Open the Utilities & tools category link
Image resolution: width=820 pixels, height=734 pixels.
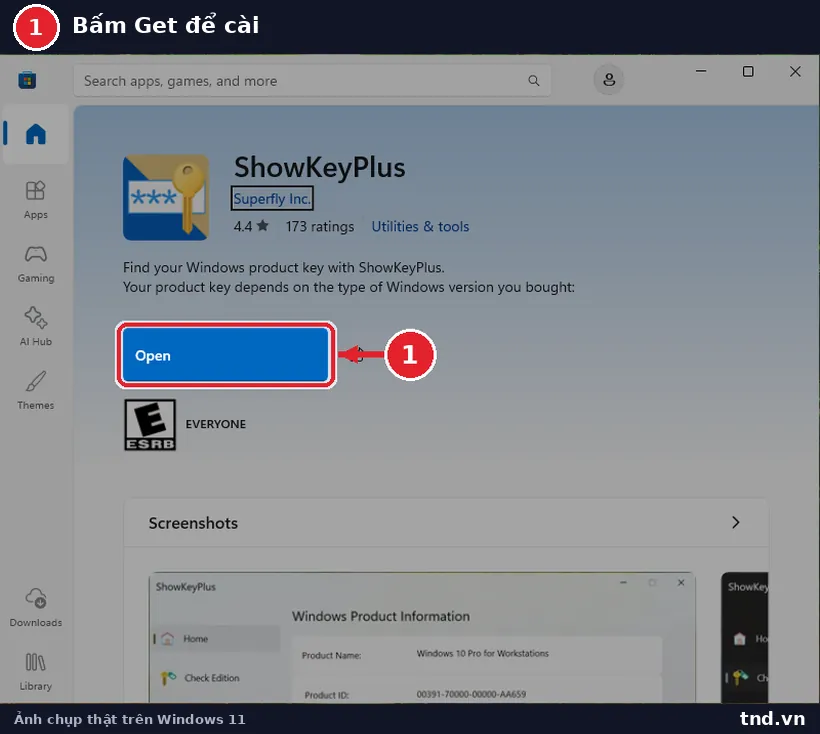[420, 226]
